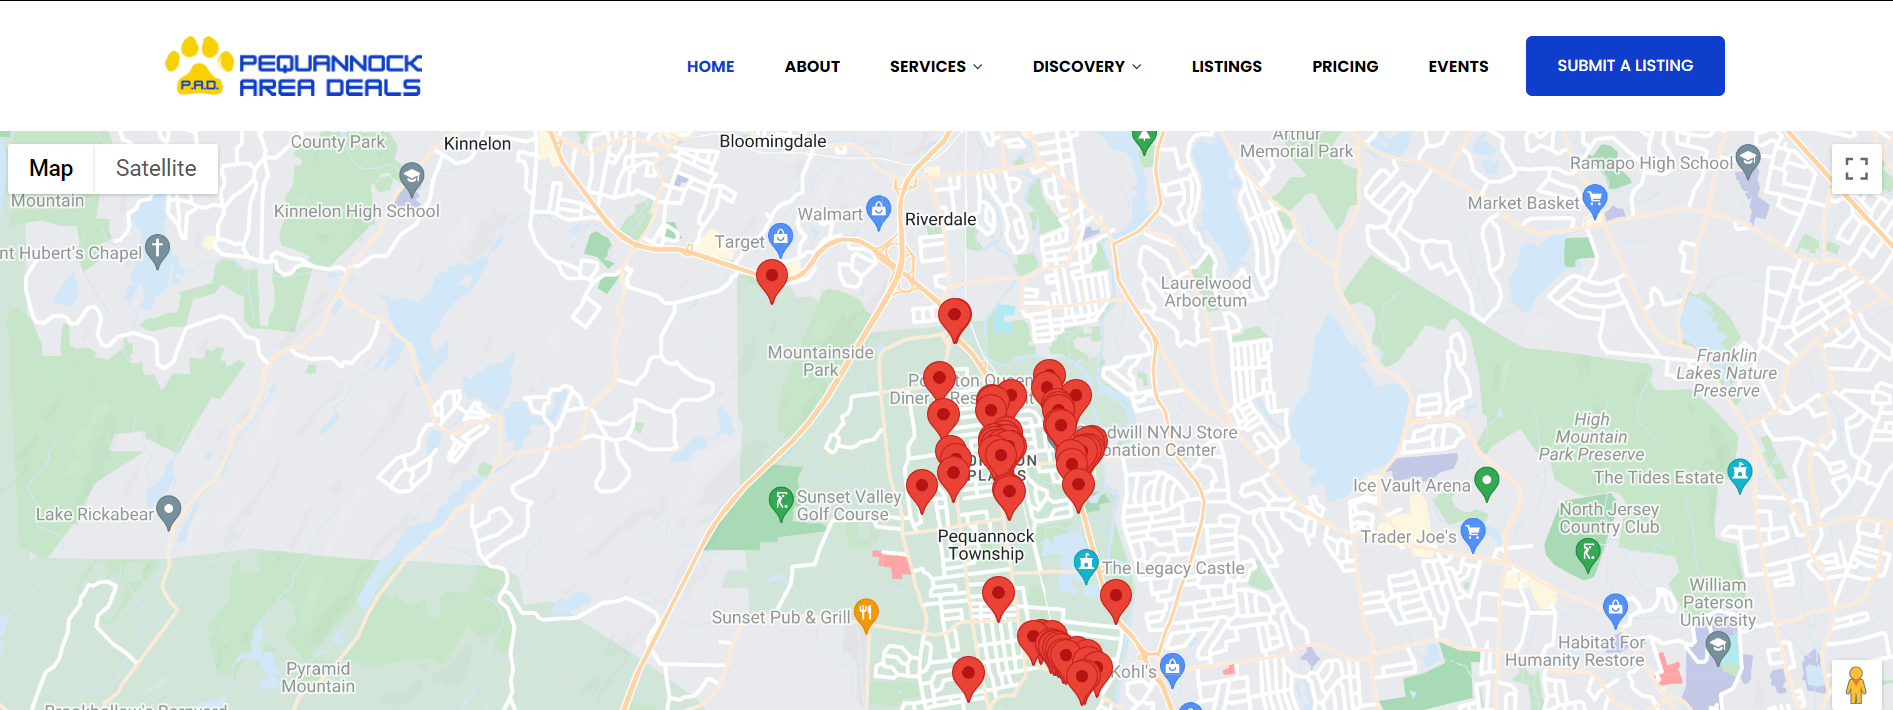1893x710 pixels.
Task: Click the green park pin near Bloomingdale
Action: [x=1144, y=140]
